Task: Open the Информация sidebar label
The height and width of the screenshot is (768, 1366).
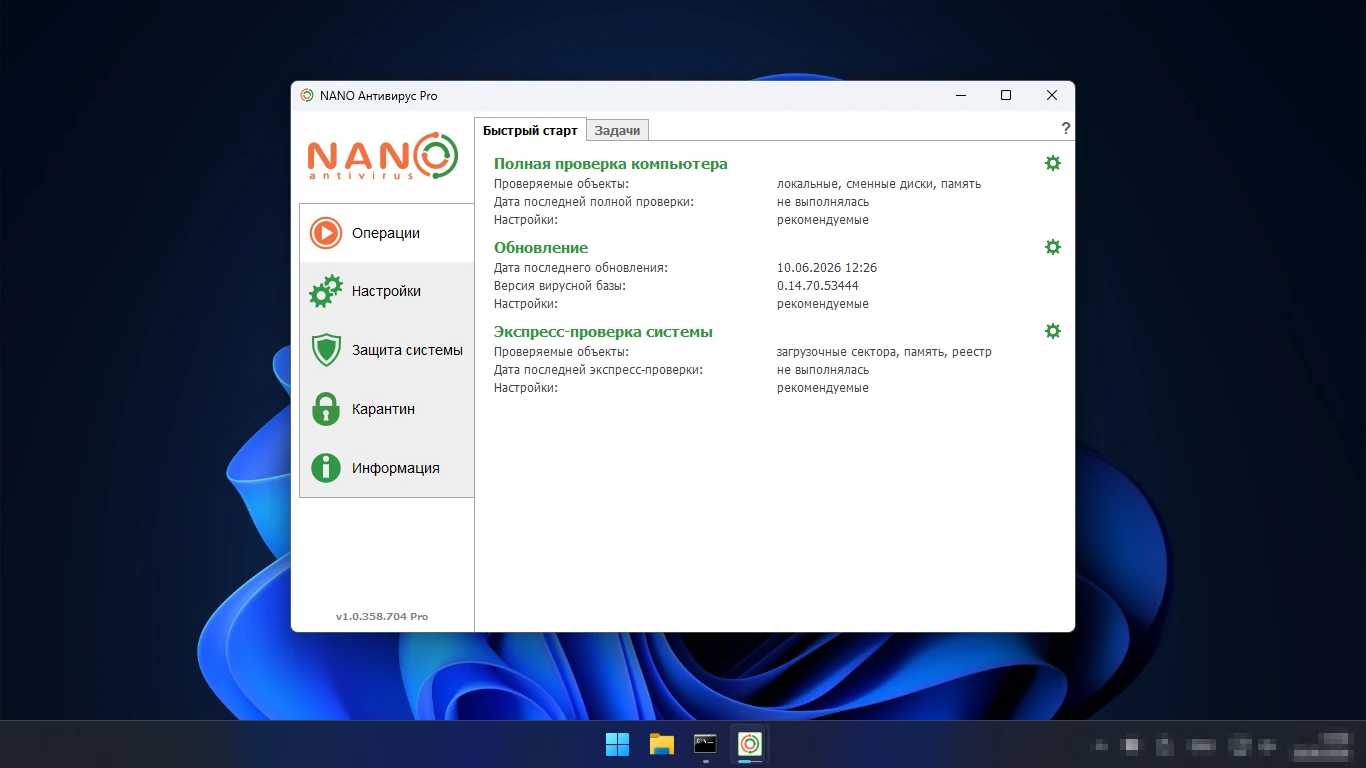Action: point(396,468)
